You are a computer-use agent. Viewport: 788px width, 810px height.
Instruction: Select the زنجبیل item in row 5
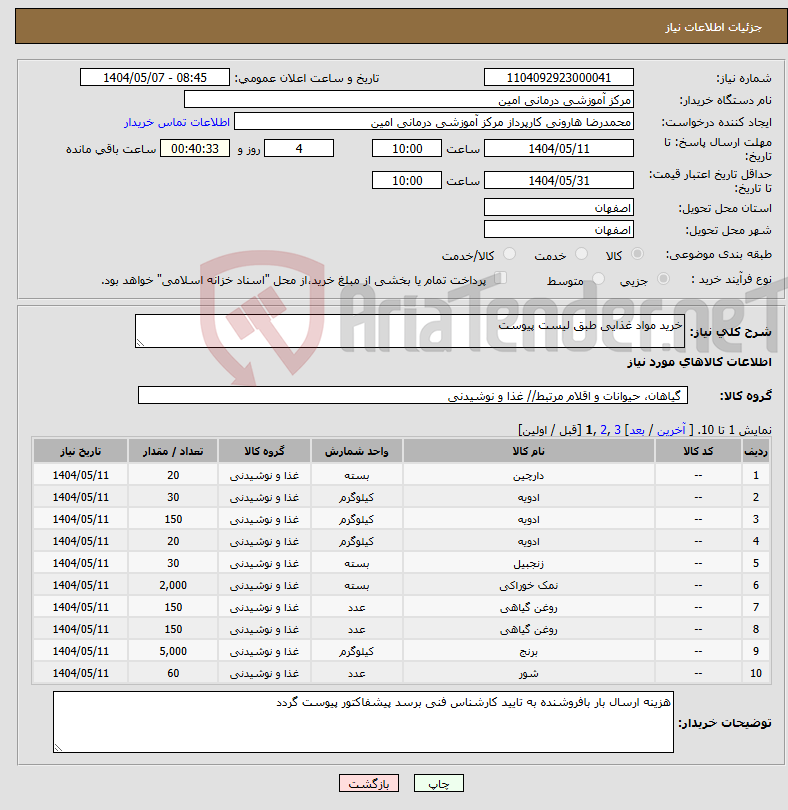529,564
